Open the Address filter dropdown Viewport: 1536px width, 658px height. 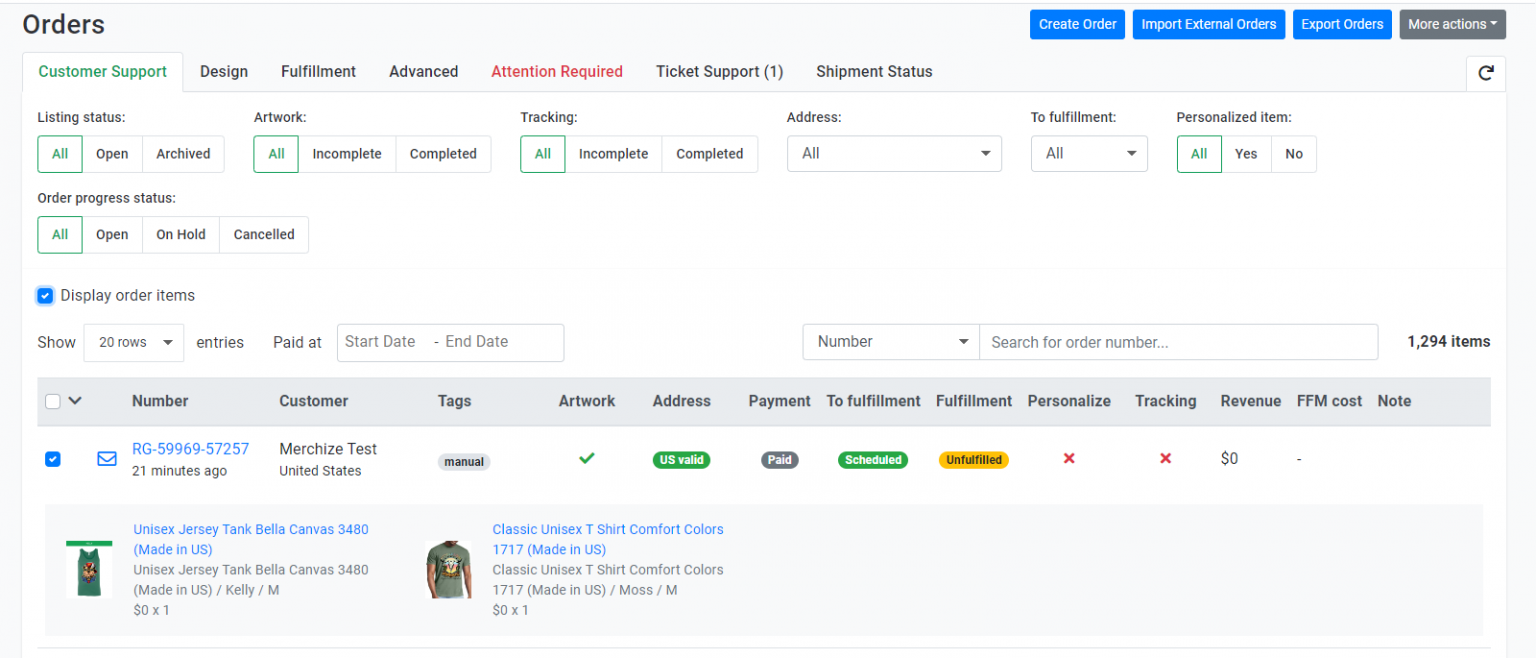(894, 154)
